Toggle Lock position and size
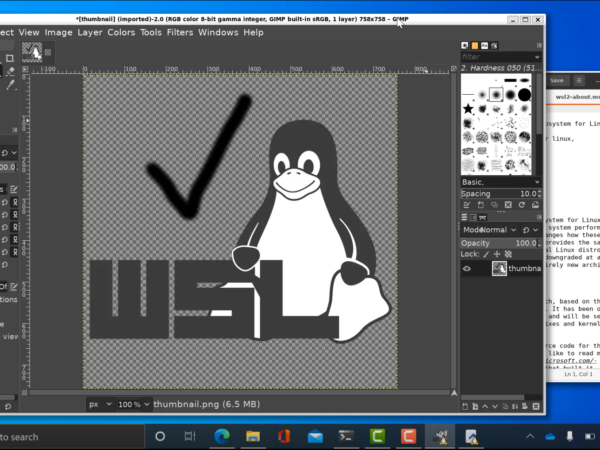The image size is (600, 450). click(497, 254)
